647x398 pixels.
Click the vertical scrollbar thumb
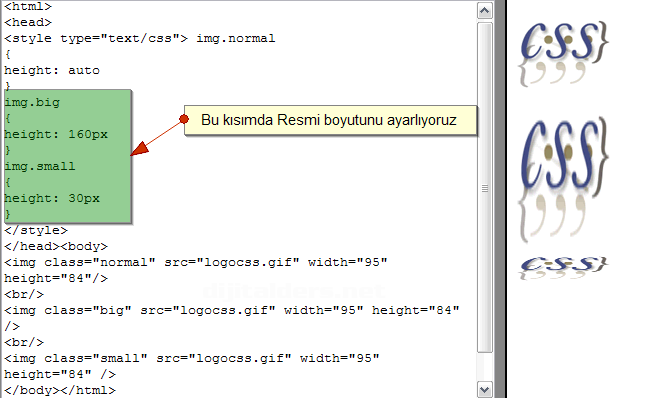(484, 188)
